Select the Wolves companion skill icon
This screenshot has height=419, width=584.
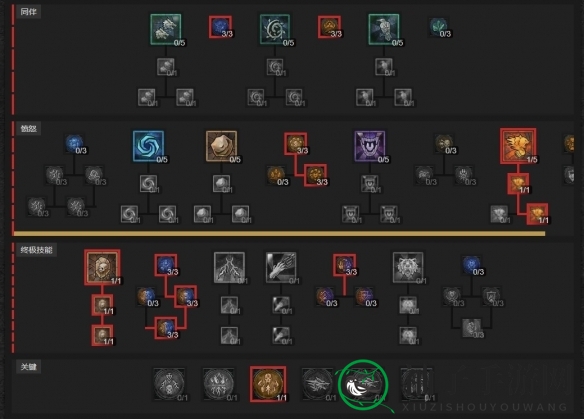point(166,29)
